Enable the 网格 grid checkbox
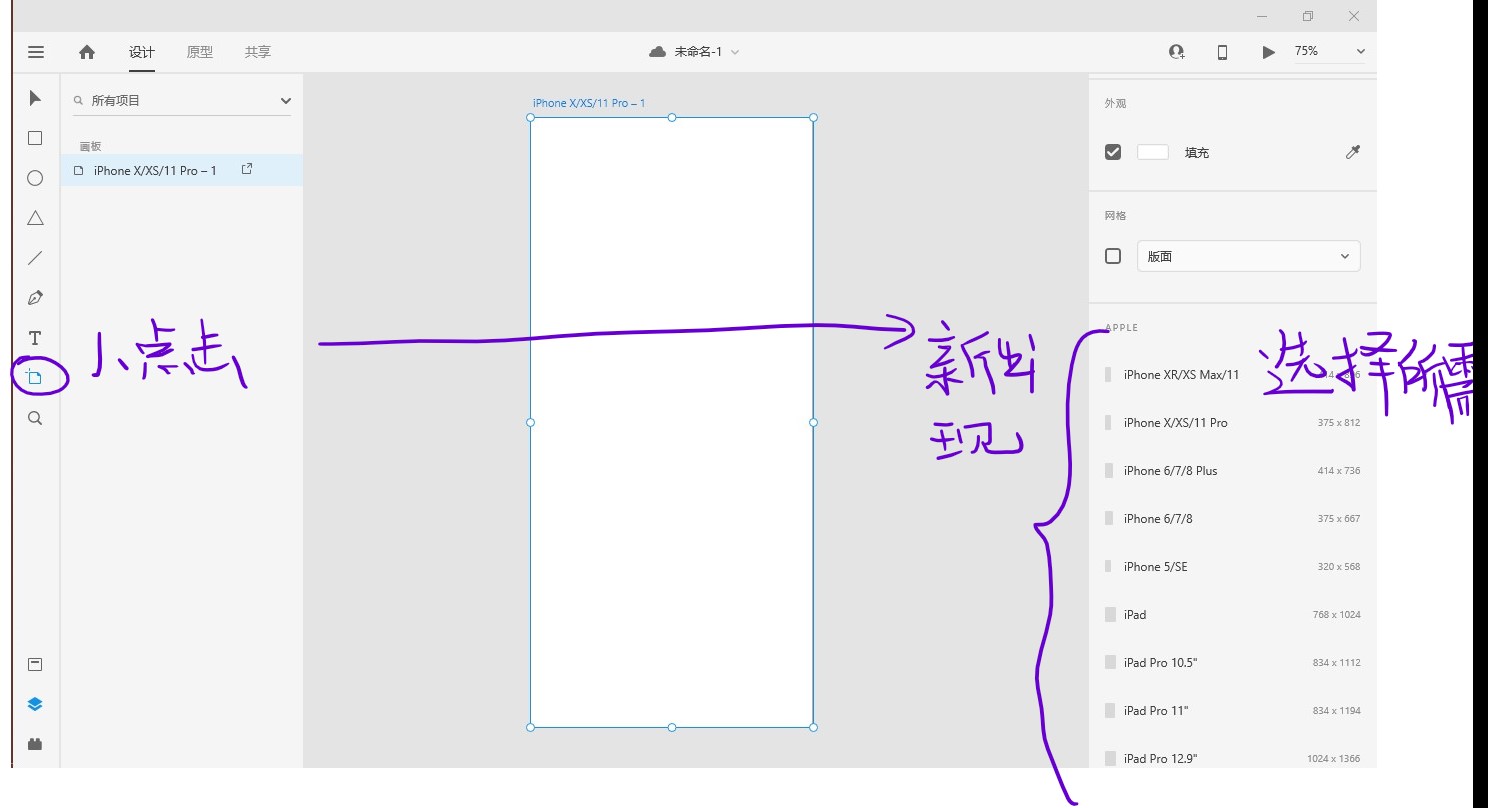Viewport: 1488px width, 808px height. pyautogui.click(x=1113, y=256)
